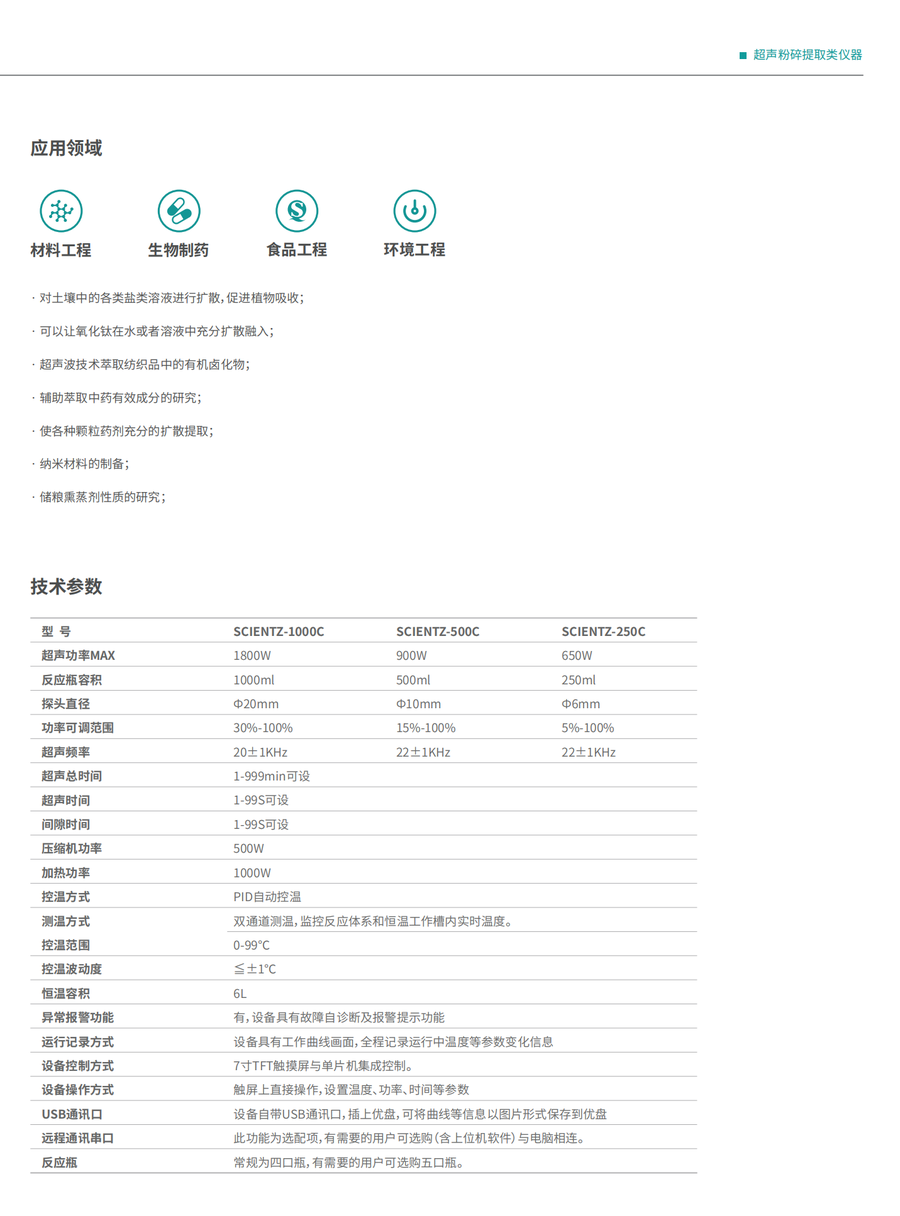Click the 设备操作方式 row label
The width and height of the screenshot is (900, 1216).
coord(77,1090)
